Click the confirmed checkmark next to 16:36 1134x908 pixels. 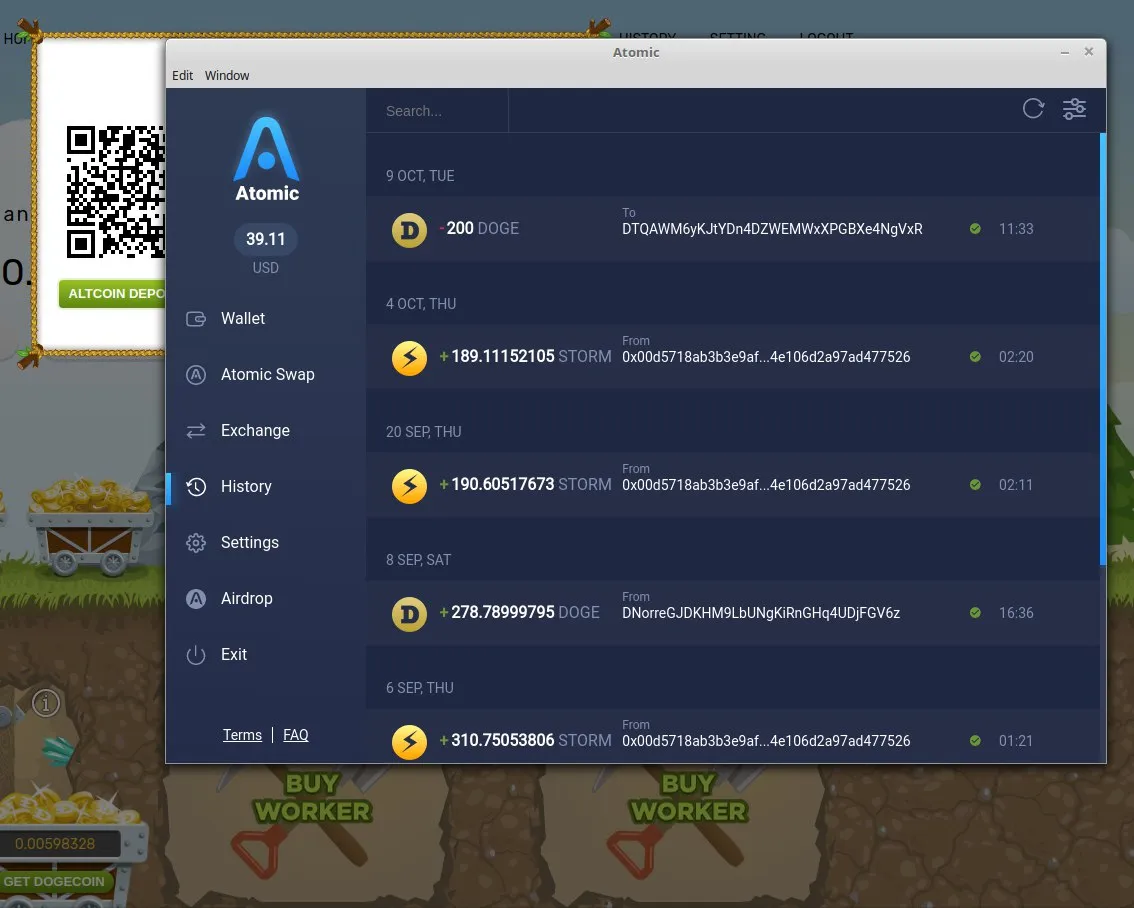(975, 612)
